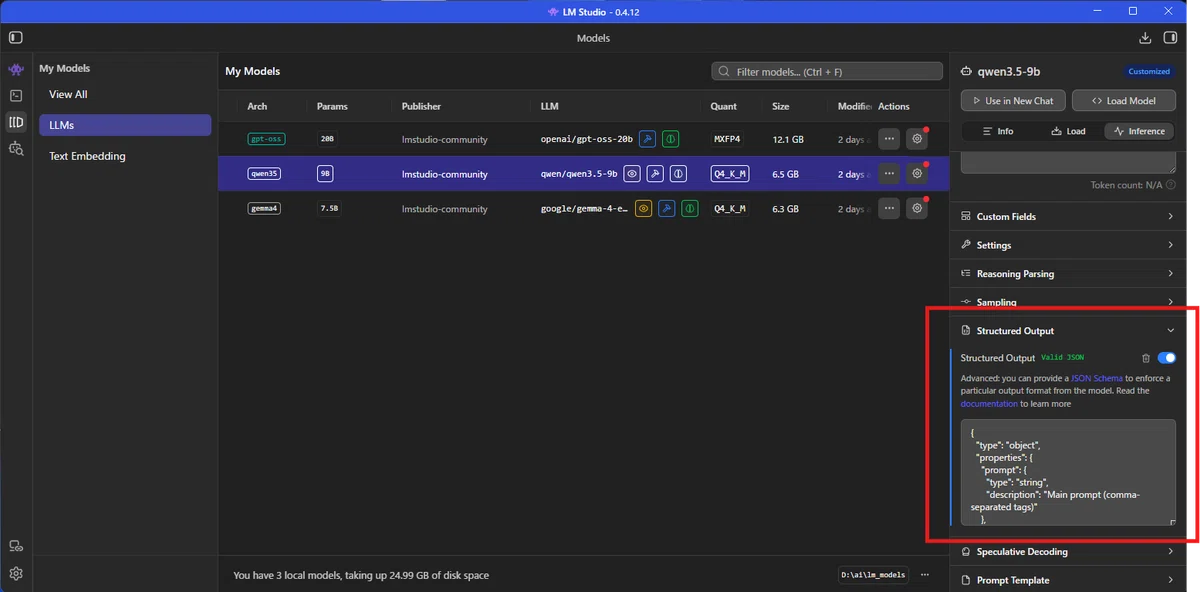Open the Discover model search sidebar icon
Screen dimensions: 1200x592
tap(15, 148)
